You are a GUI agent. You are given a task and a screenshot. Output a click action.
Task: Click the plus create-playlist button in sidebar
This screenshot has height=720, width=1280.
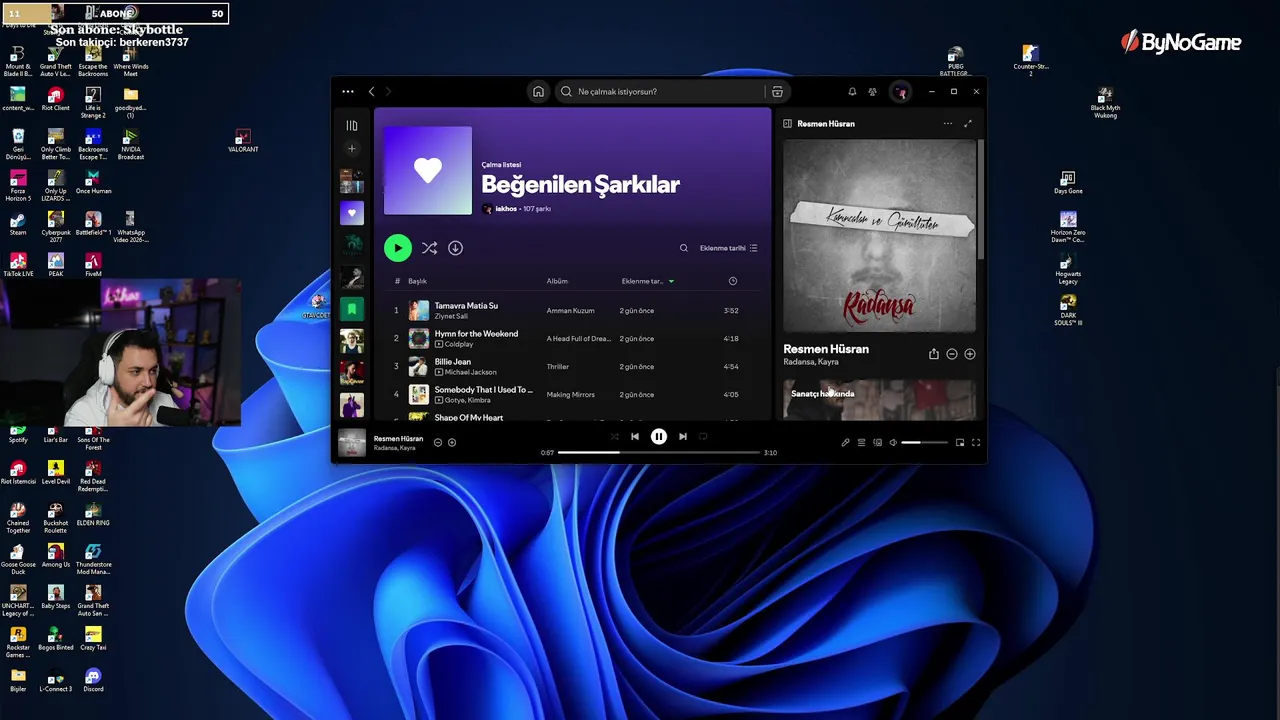351,149
